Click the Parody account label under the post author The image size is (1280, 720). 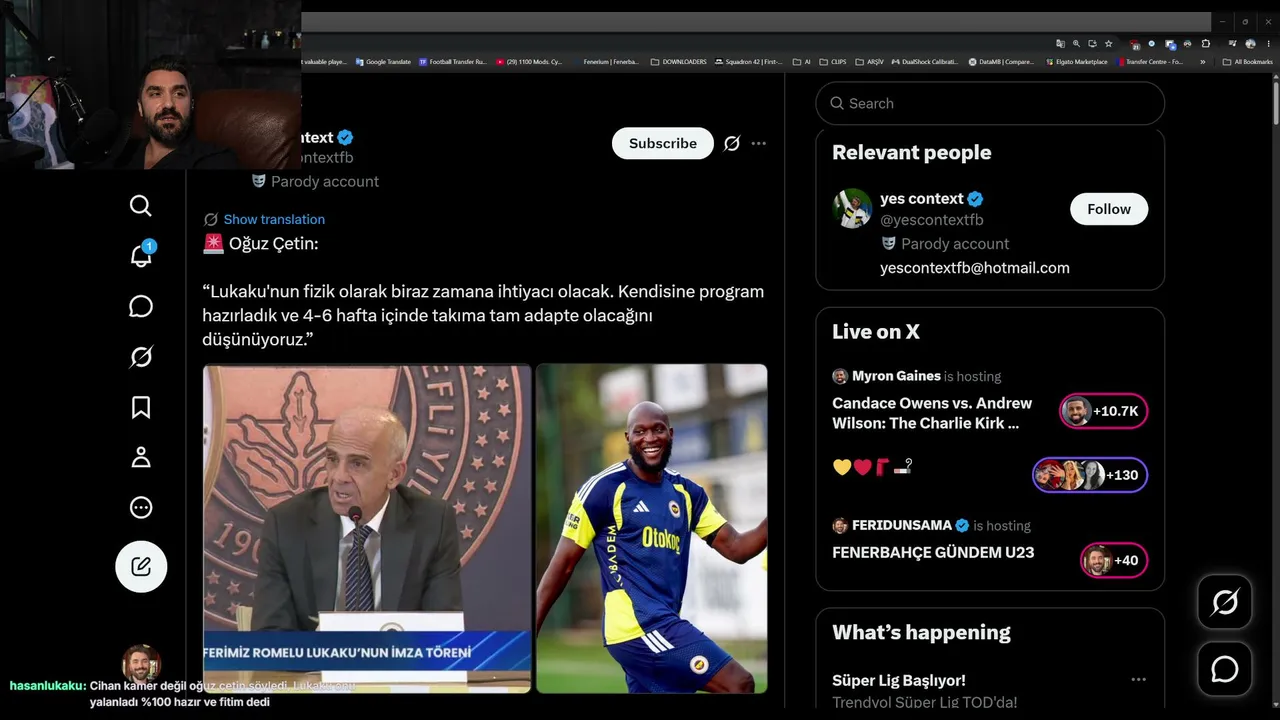click(x=325, y=181)
